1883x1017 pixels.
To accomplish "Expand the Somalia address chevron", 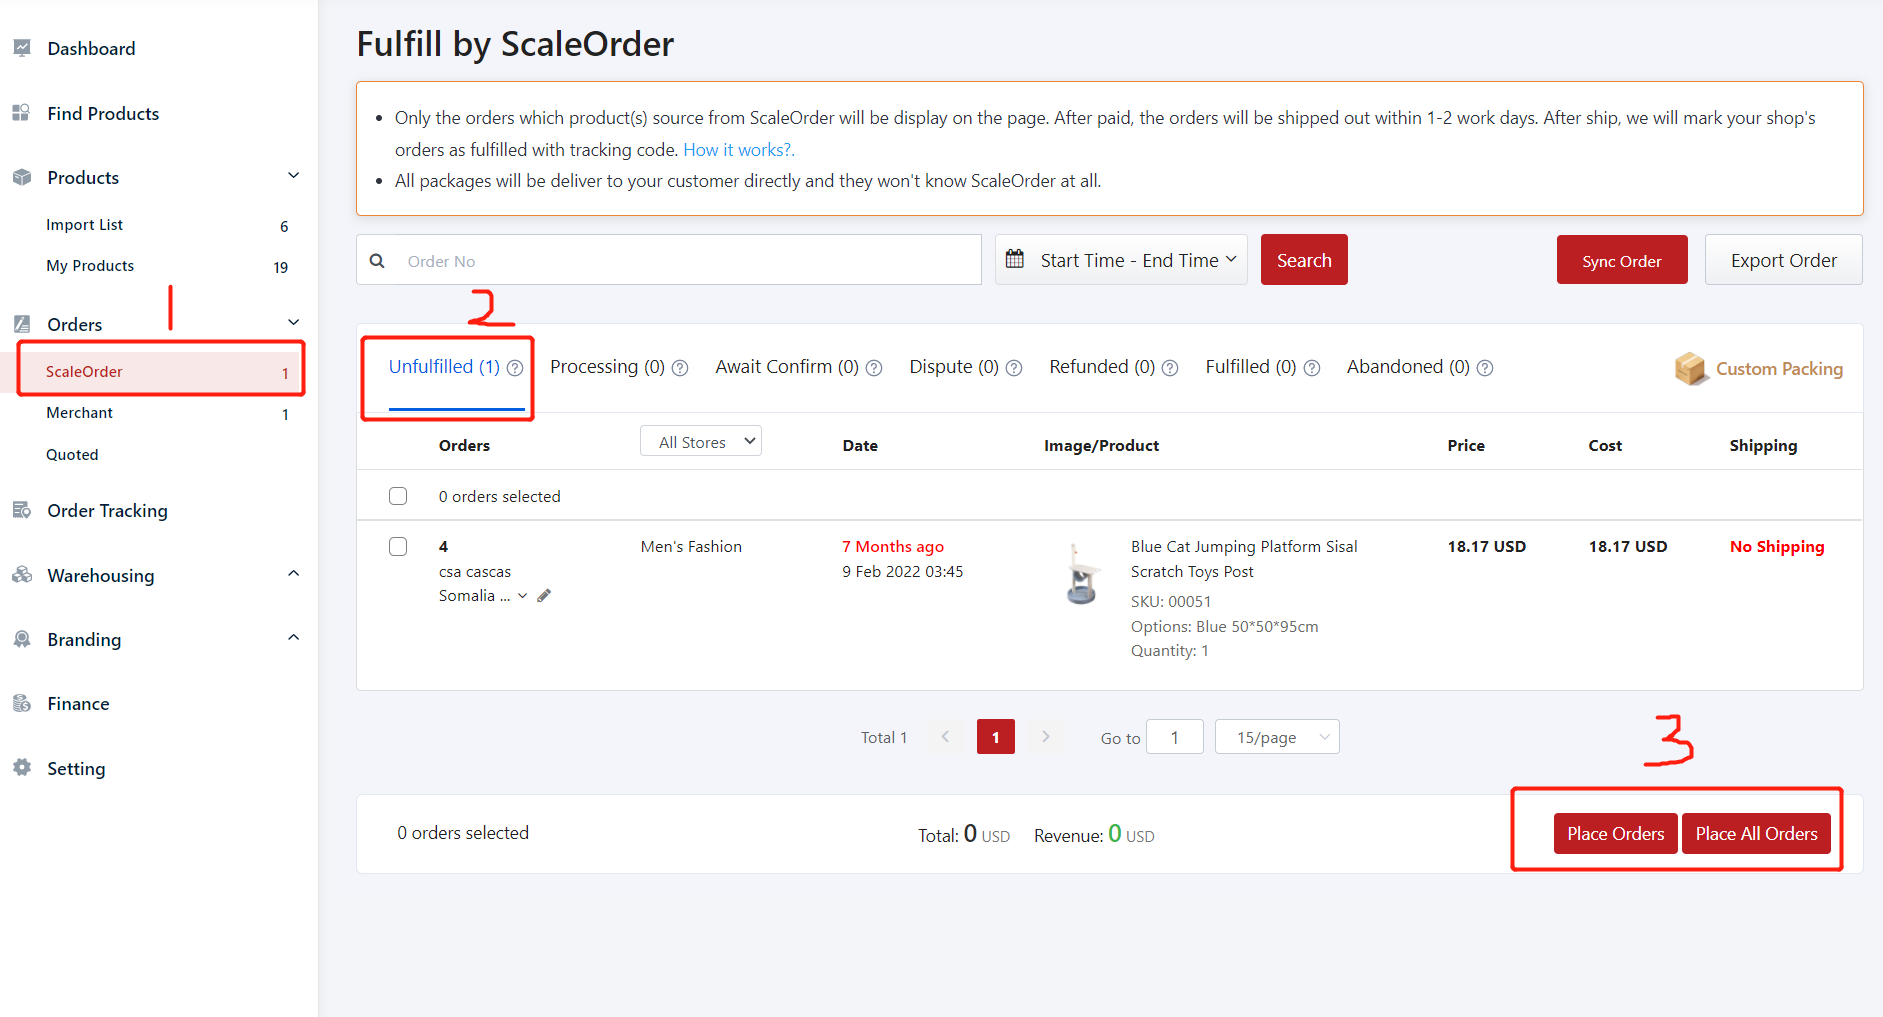I will tap(522, 596).
